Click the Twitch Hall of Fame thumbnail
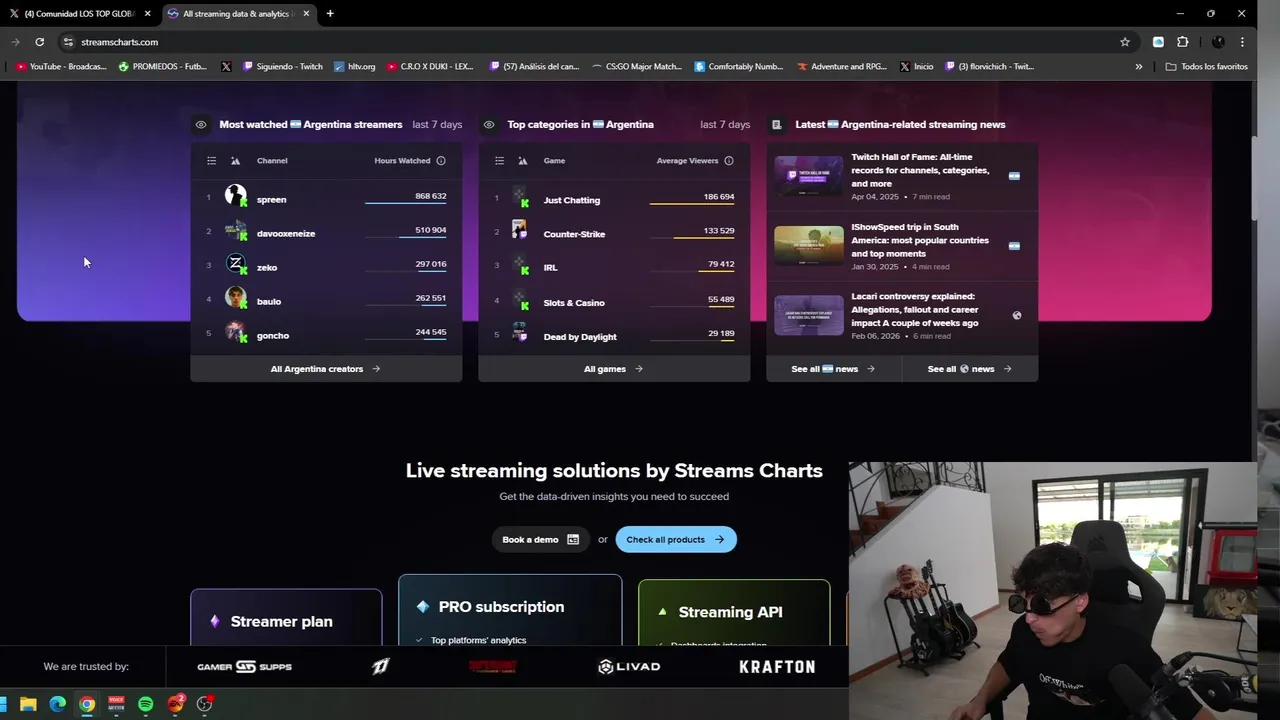This screenshot has width=1280, height=720. pos(809,176)
